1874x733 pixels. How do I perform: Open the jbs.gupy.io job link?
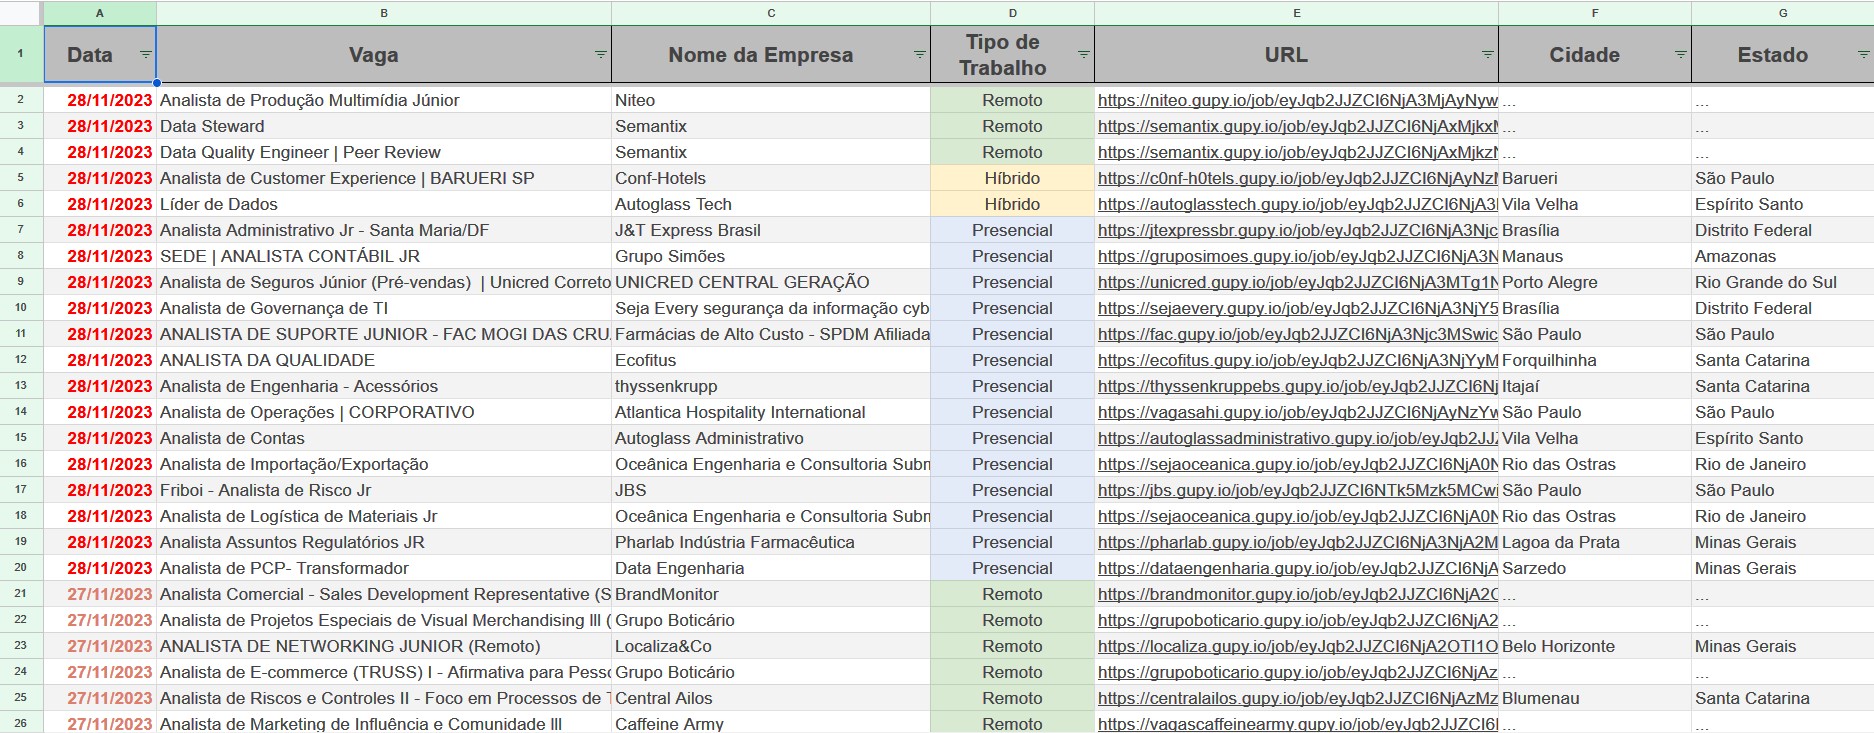point(1298,490)
